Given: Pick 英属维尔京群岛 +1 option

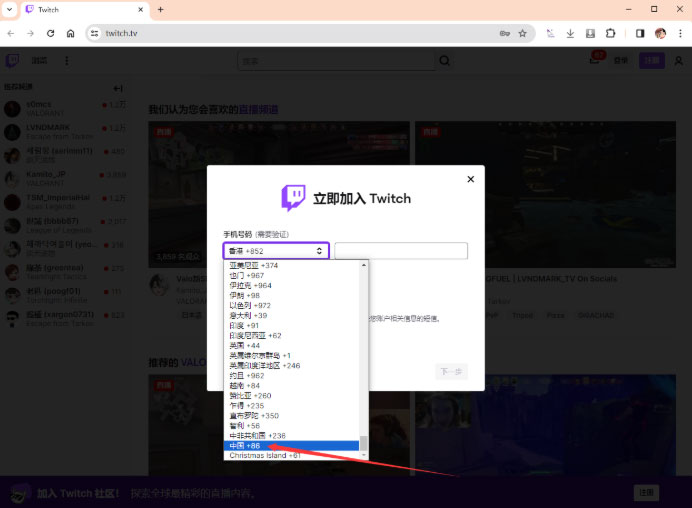Looking at the screenshot, I should [x=291, y=356].
